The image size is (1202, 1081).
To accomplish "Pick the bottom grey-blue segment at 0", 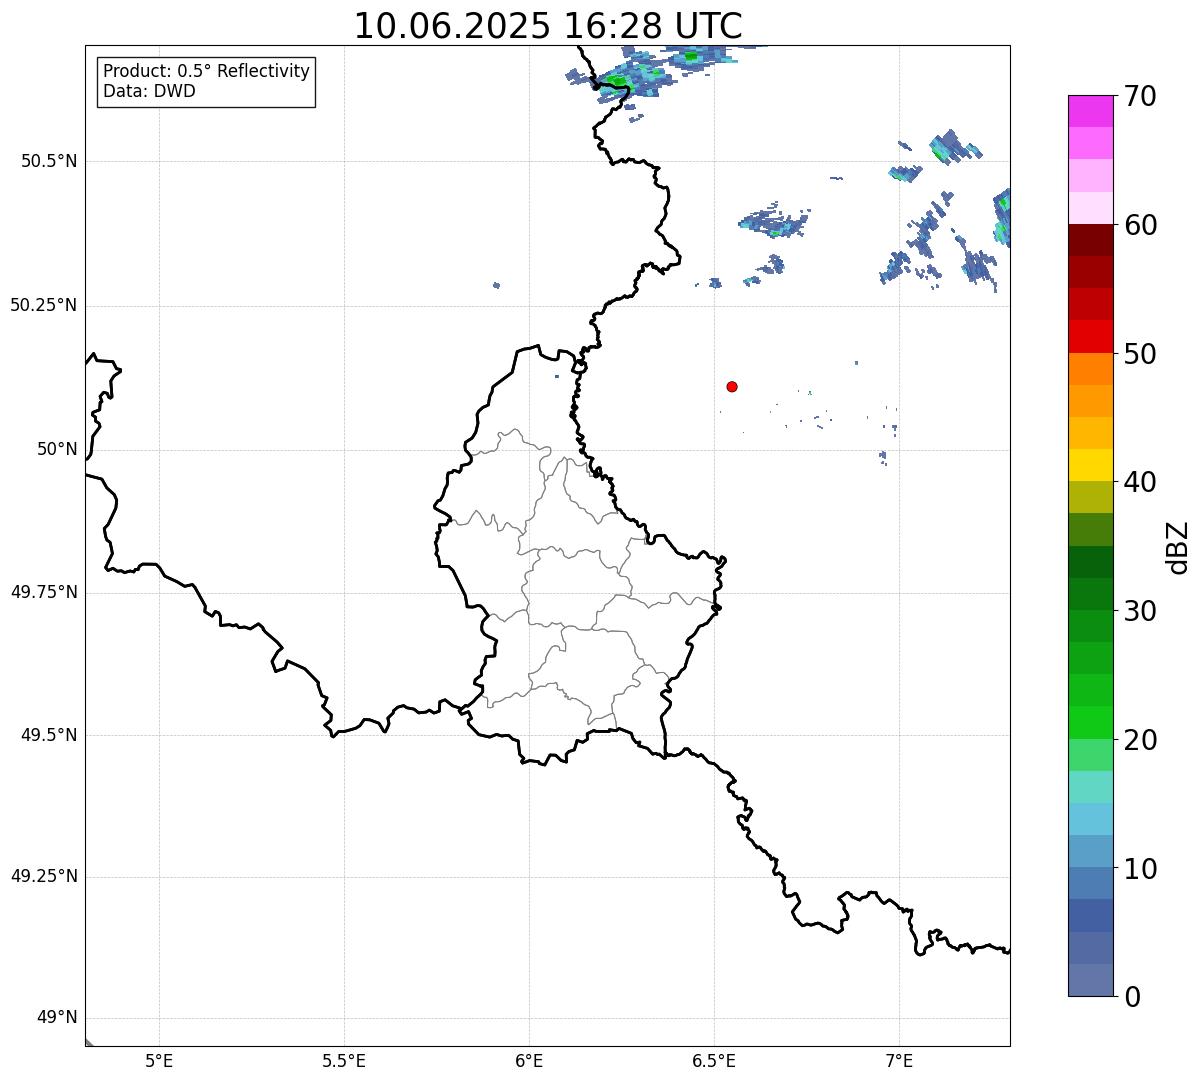I will pyautogui.click(x=1090, y=980).
